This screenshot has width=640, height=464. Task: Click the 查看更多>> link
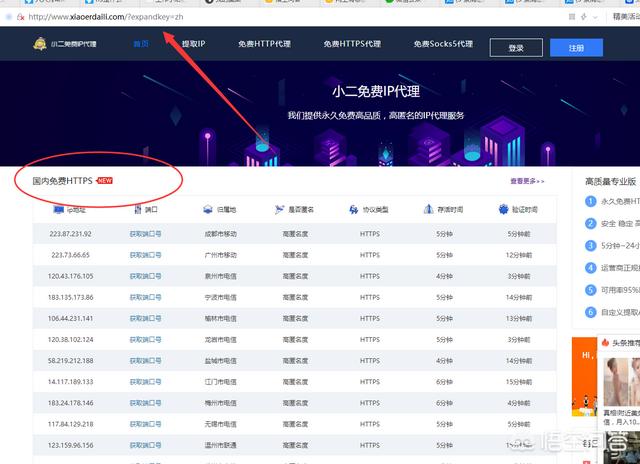pyautogui.click(x=527, y=181)
